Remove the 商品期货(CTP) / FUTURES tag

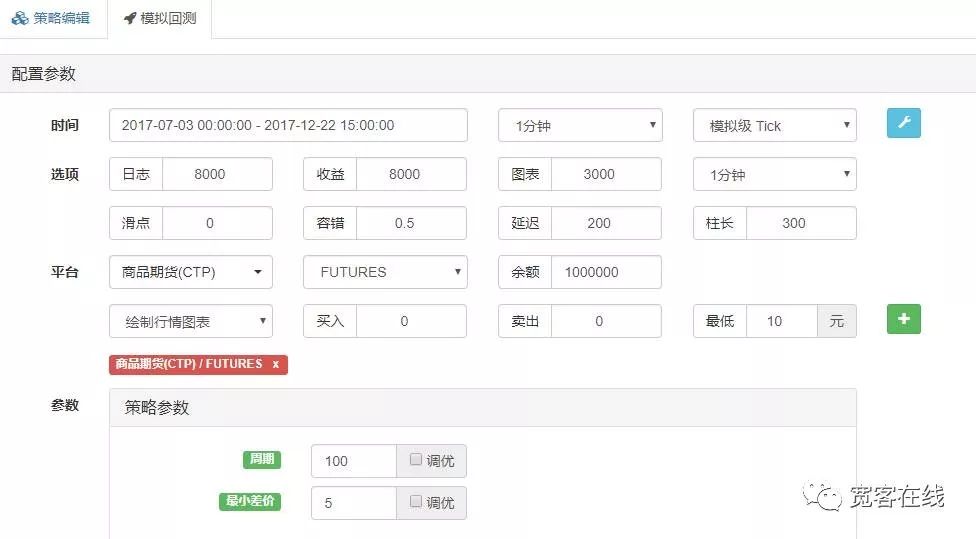pyautogui.click(x=276, y=364)
